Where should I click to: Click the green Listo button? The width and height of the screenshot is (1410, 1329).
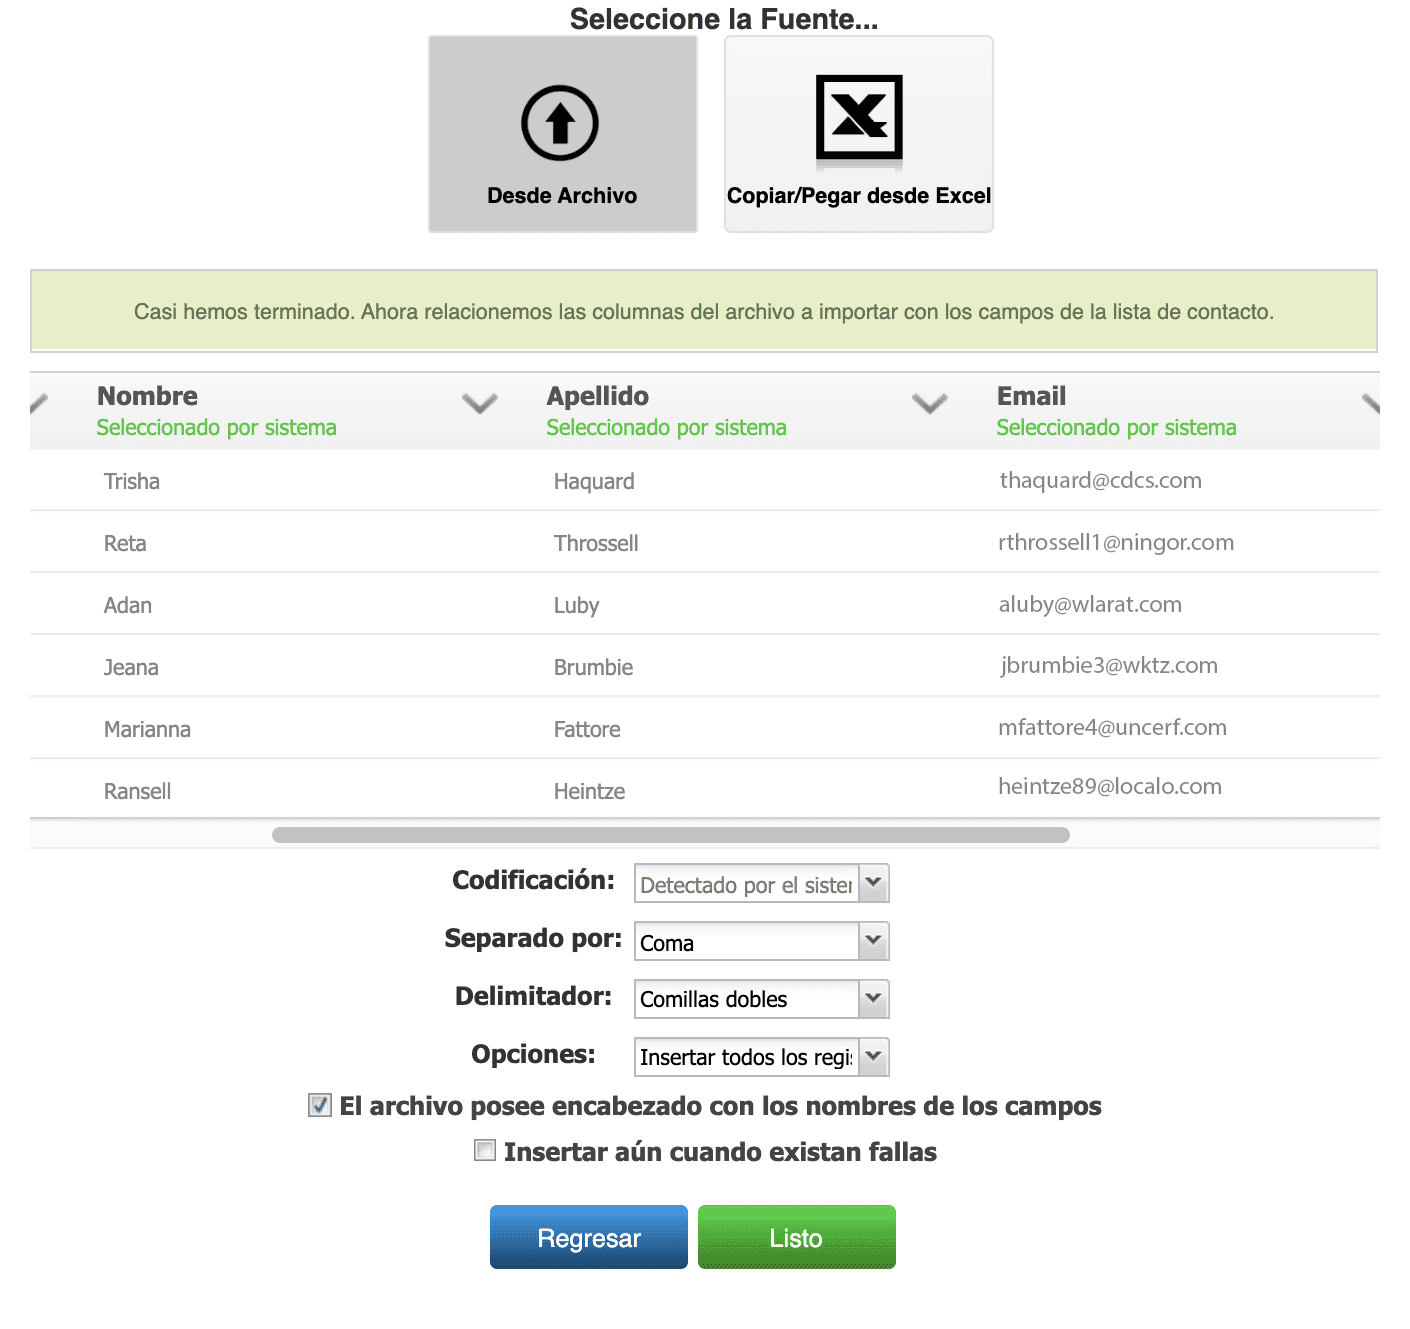click(x=797, y=1237)
